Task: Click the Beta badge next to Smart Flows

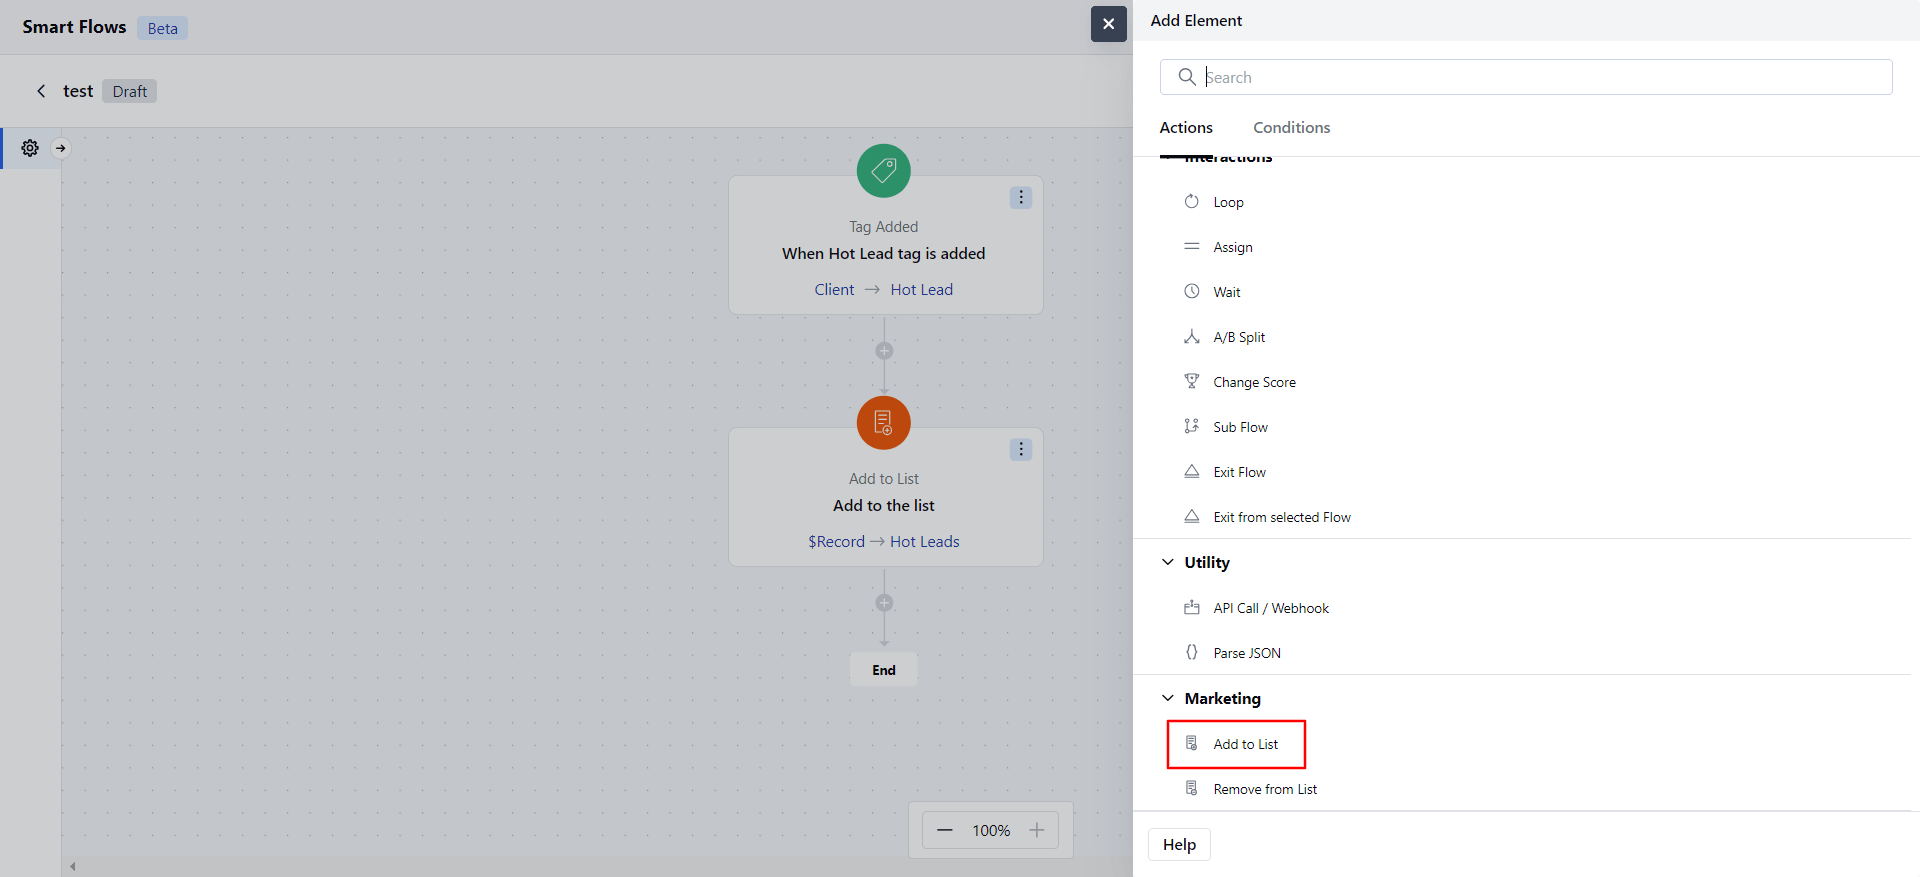Action: (x=163, y=28)
